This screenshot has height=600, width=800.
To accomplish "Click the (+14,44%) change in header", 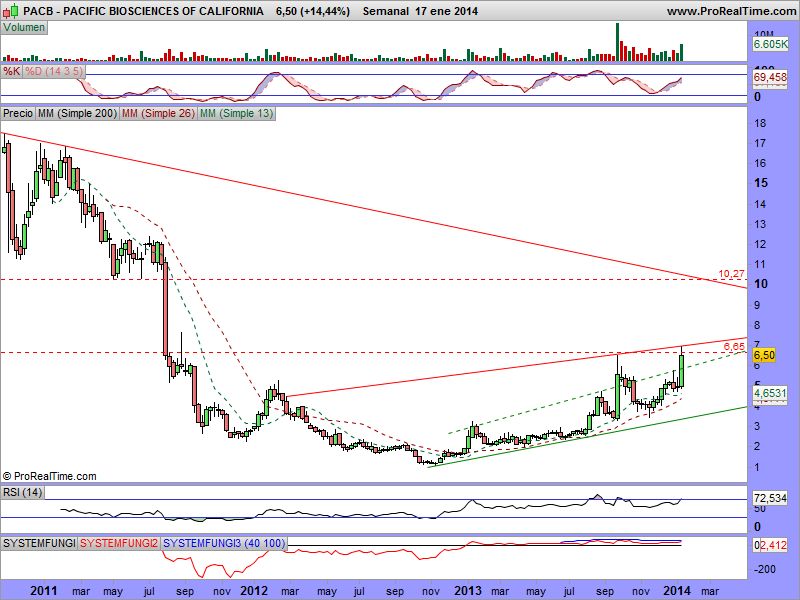I will [327, 11].
